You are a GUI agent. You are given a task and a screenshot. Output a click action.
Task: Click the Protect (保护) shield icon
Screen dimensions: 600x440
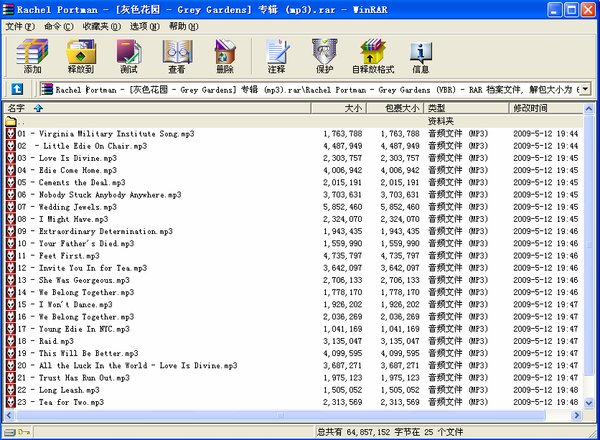(324, 56)
